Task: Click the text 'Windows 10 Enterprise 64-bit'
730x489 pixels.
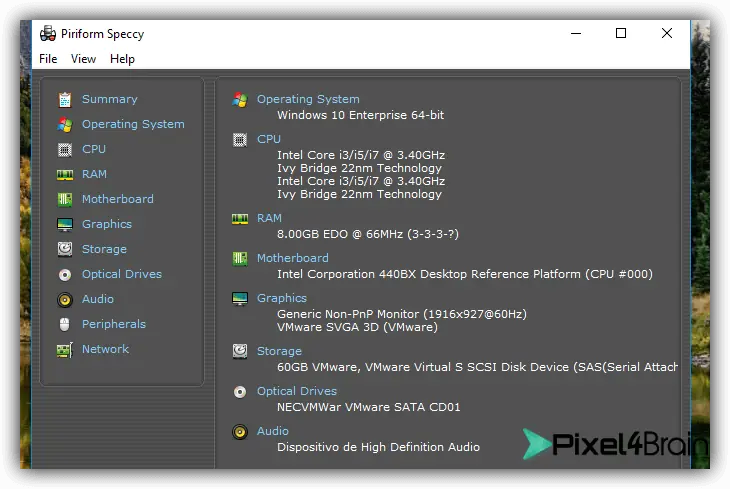Action: tap(360, 115)
